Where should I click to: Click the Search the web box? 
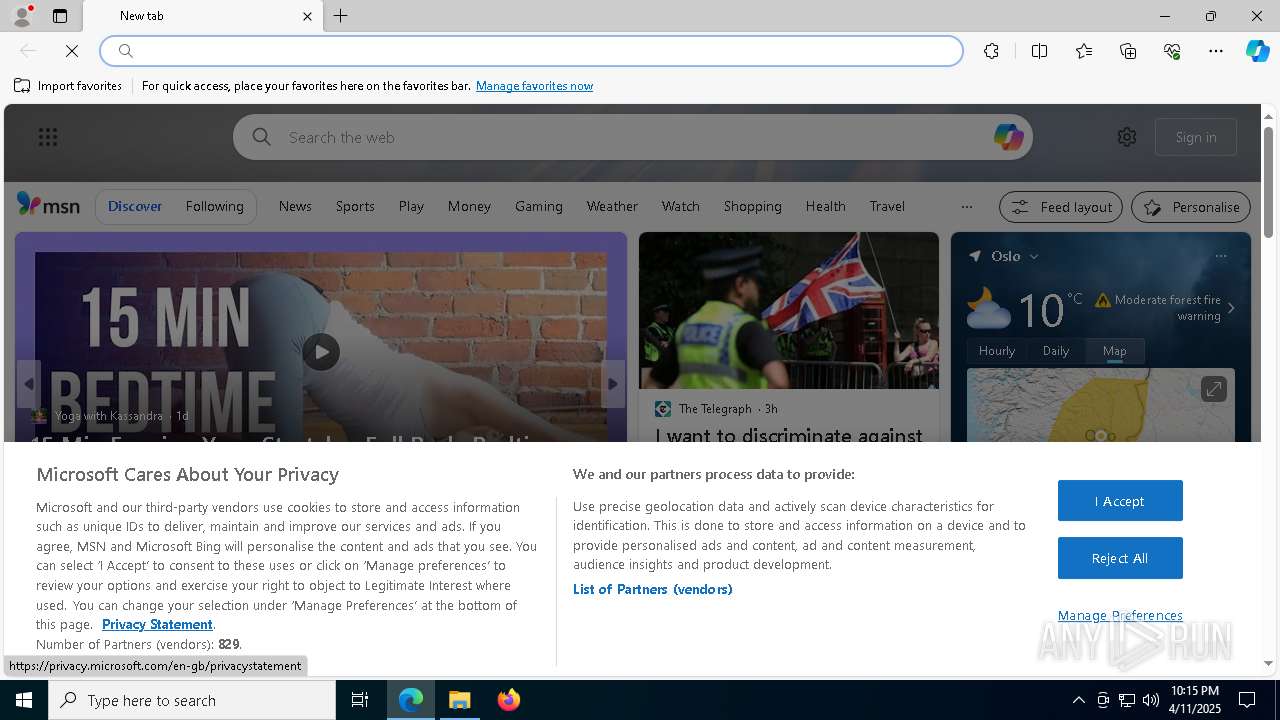coord(633,137)
